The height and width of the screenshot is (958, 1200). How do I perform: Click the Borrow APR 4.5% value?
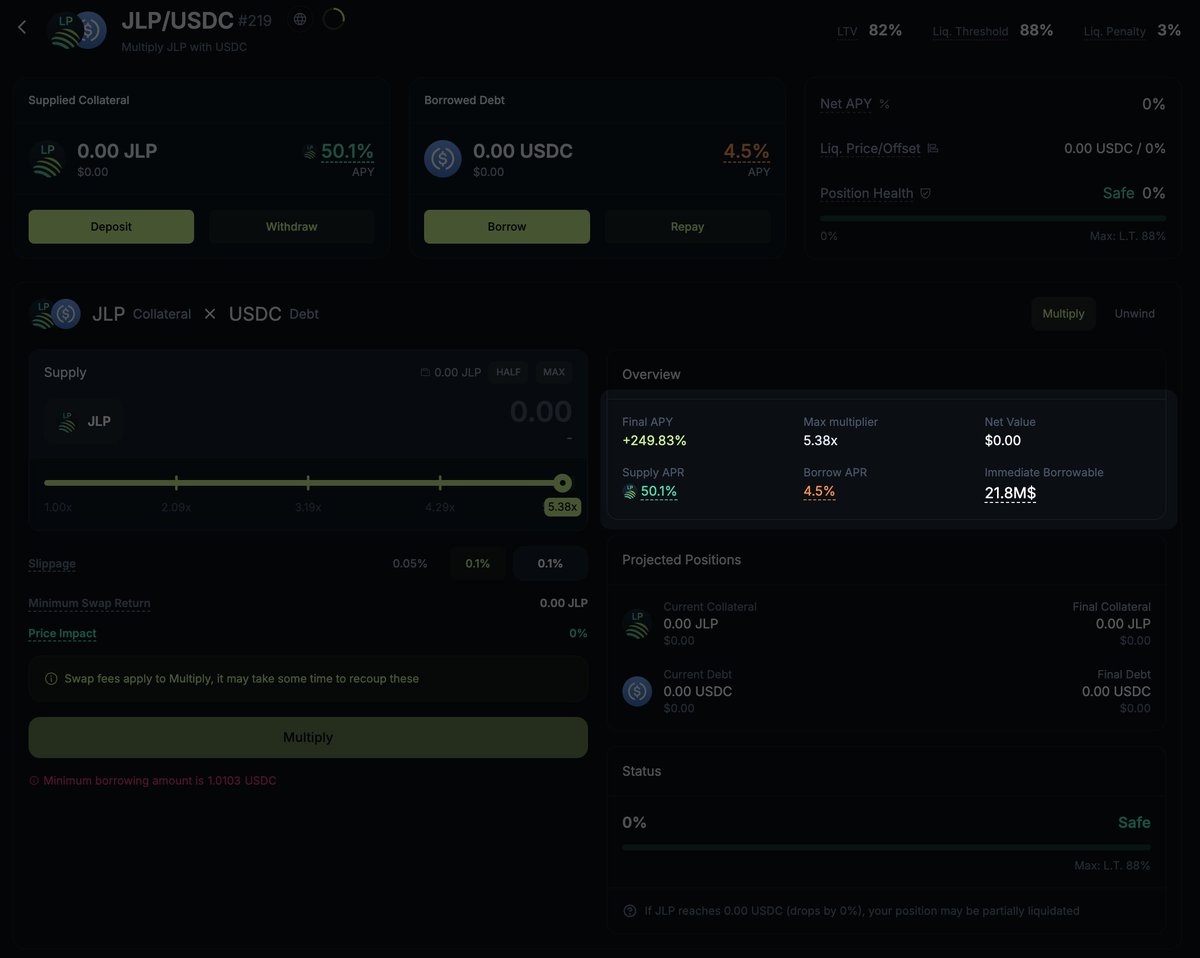[x=819, y=491]
